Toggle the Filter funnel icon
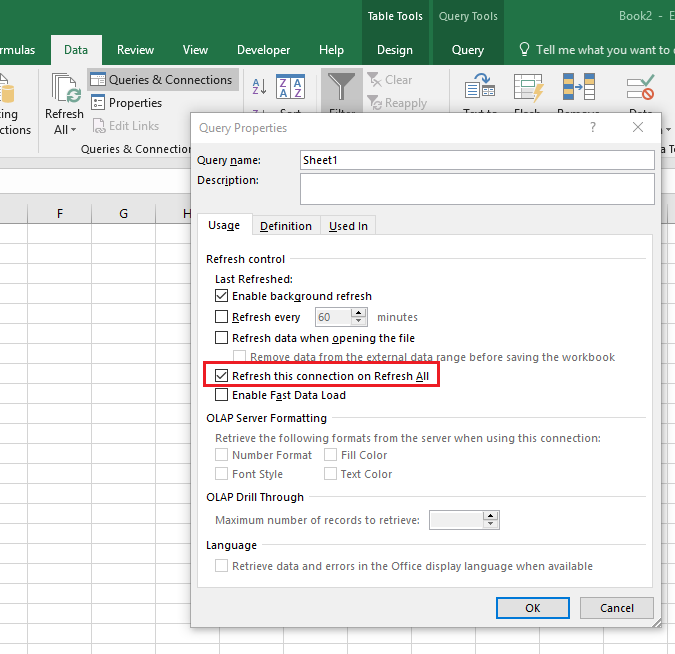The height and width of the screenshot is (654, 675). [x=342, y=87]
